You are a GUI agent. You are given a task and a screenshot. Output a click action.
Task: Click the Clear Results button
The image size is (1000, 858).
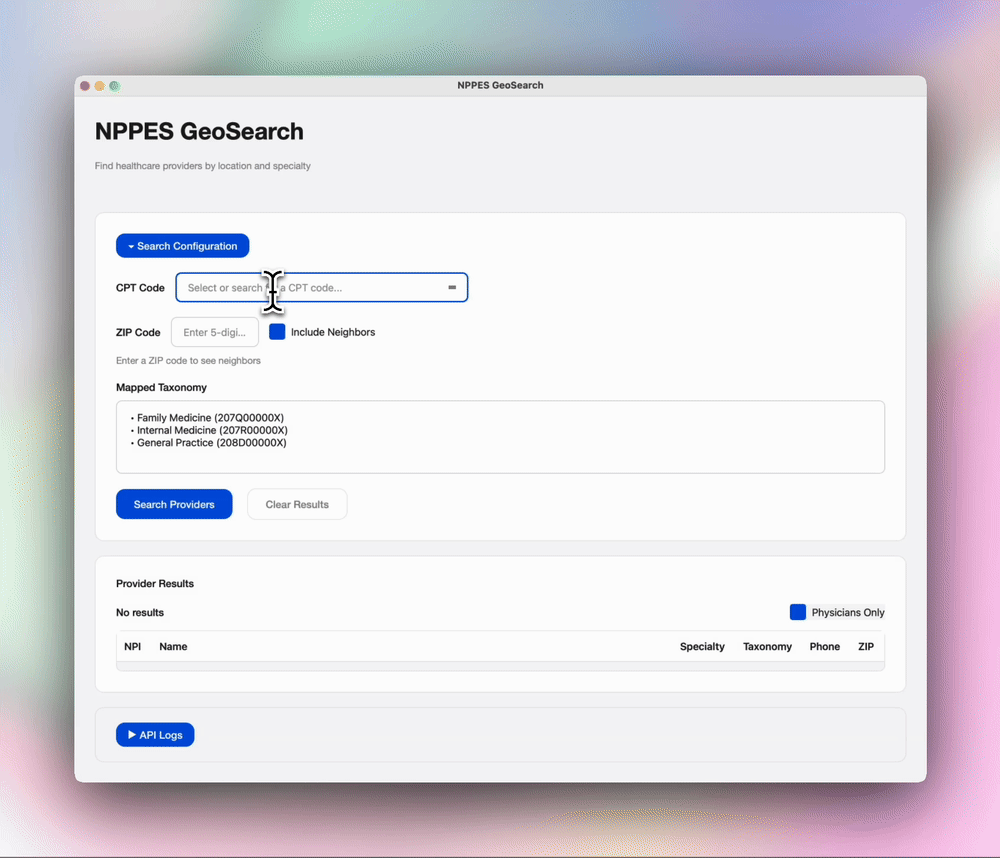[296, 503]
